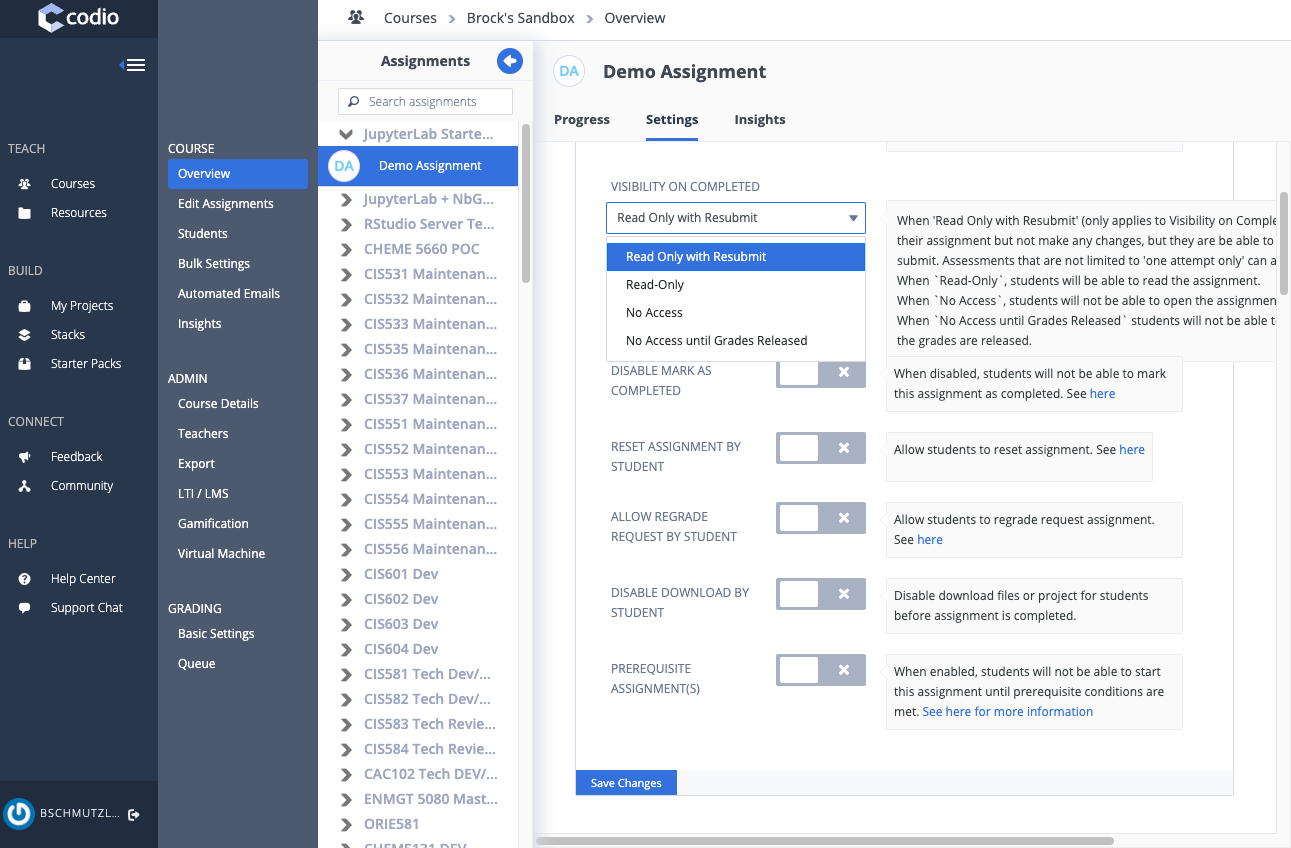Expand the RStudio Server Te module

[x=346, y=224]
